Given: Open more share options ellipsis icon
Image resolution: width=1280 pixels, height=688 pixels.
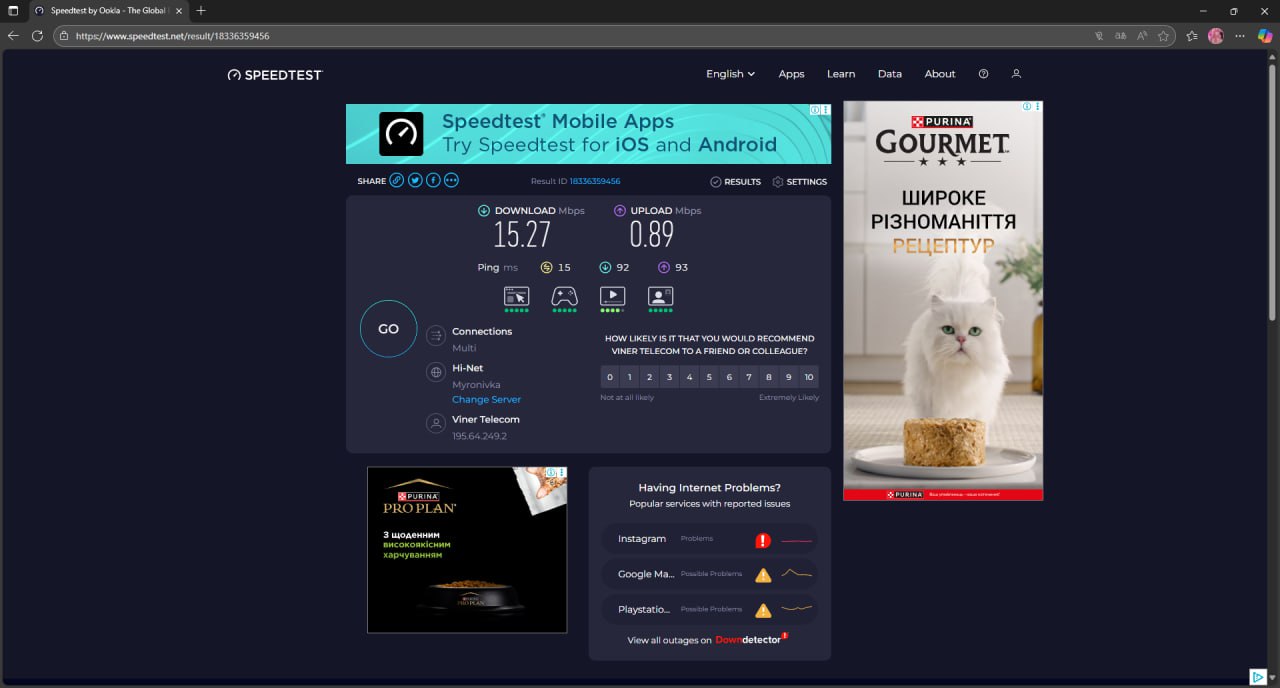Looking at the screenshot, I should pos(451,180).
